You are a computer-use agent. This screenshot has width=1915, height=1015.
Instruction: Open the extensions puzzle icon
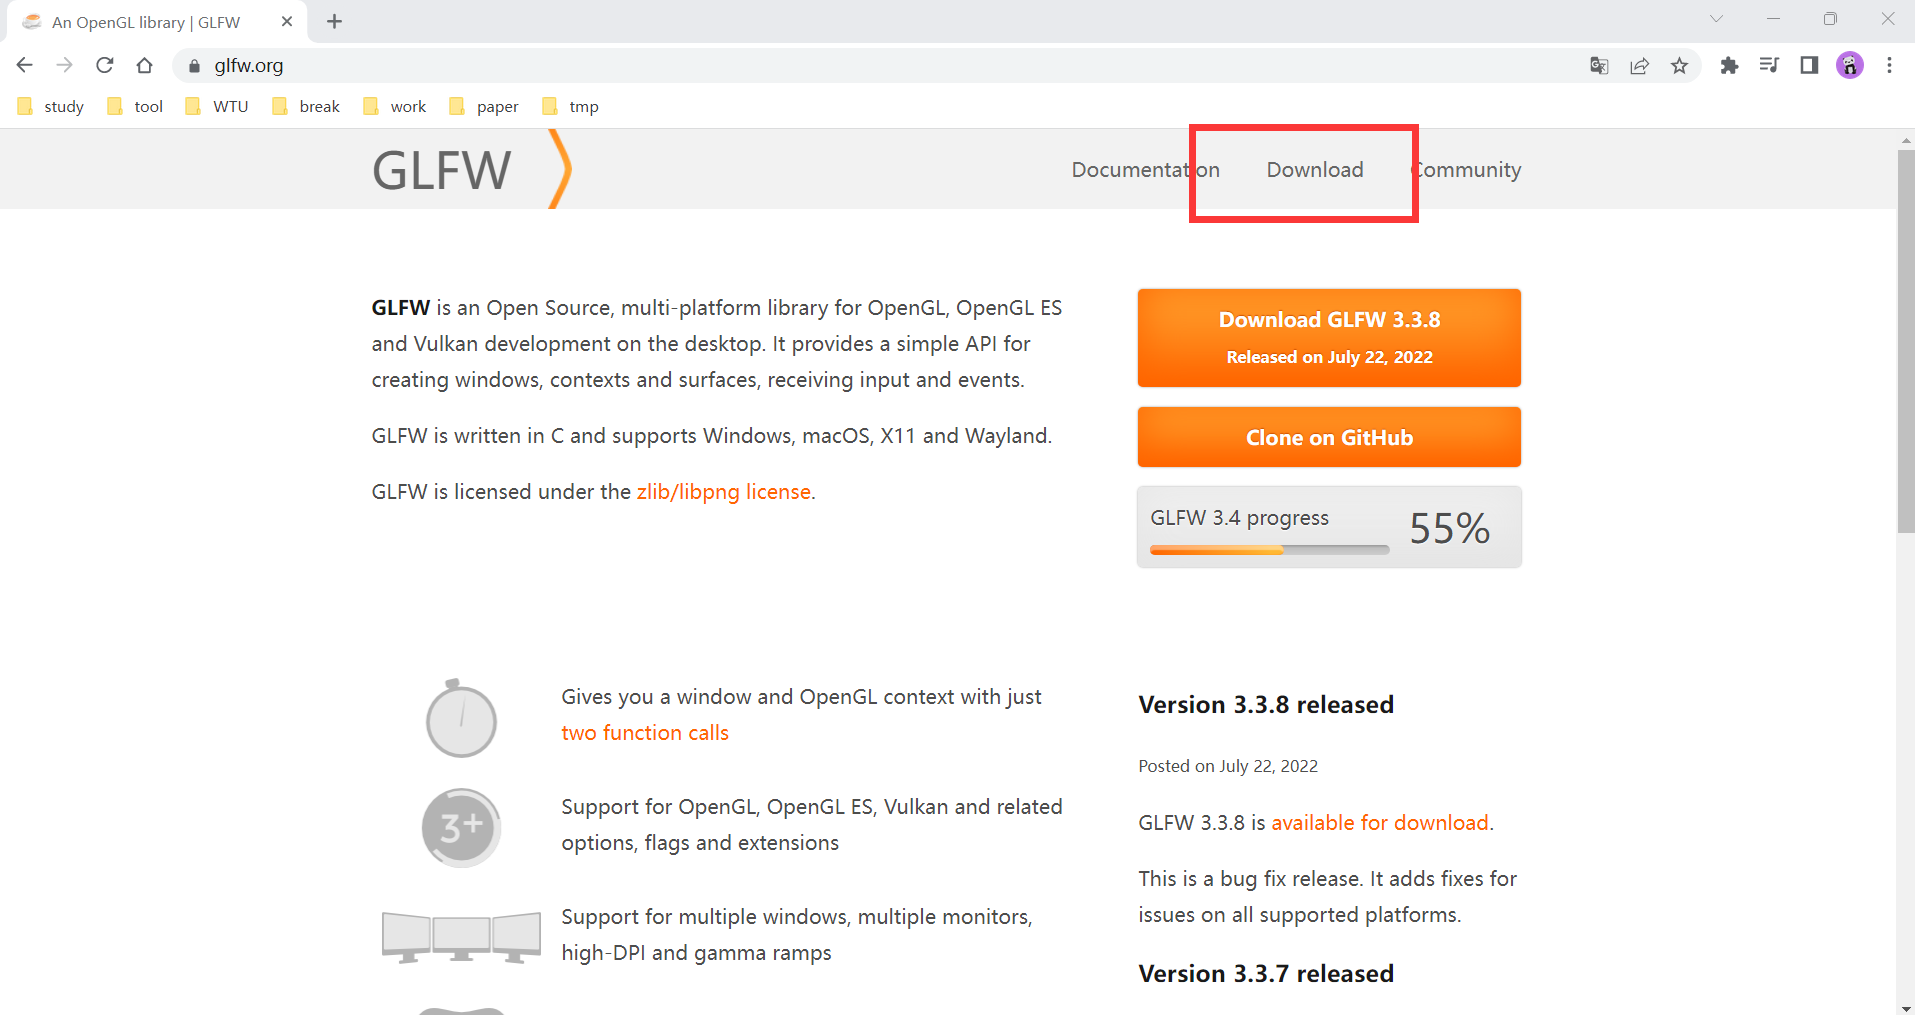point(1729,66)
